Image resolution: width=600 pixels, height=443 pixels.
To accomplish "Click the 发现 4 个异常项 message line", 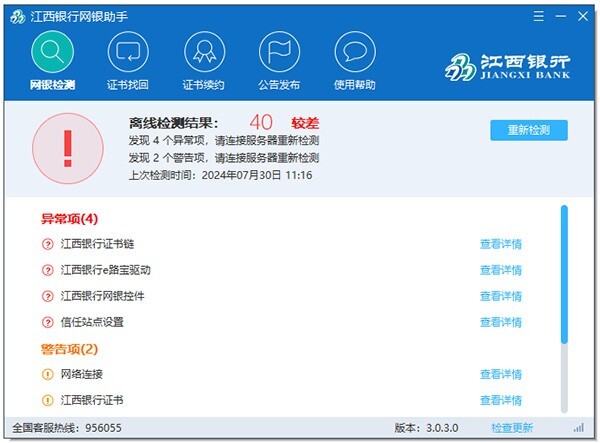I will (224, 141).
